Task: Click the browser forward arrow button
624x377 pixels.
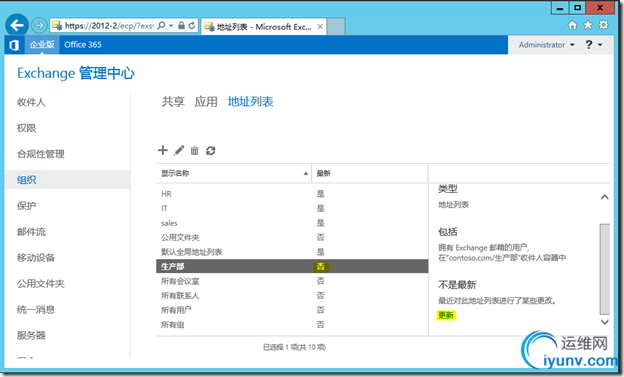Action: coord(39,26)
